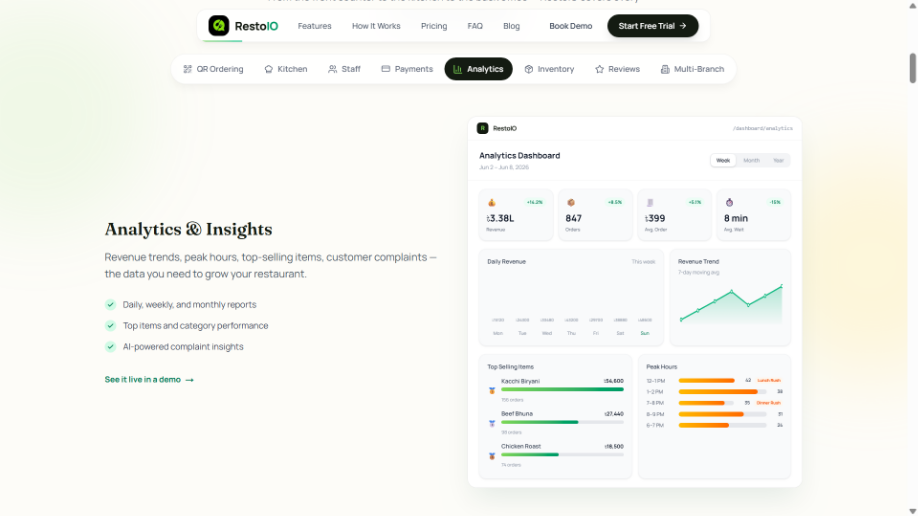Click Chicken Roast sales progress bar
Screen dimensions: 918x516
point(562,455)
